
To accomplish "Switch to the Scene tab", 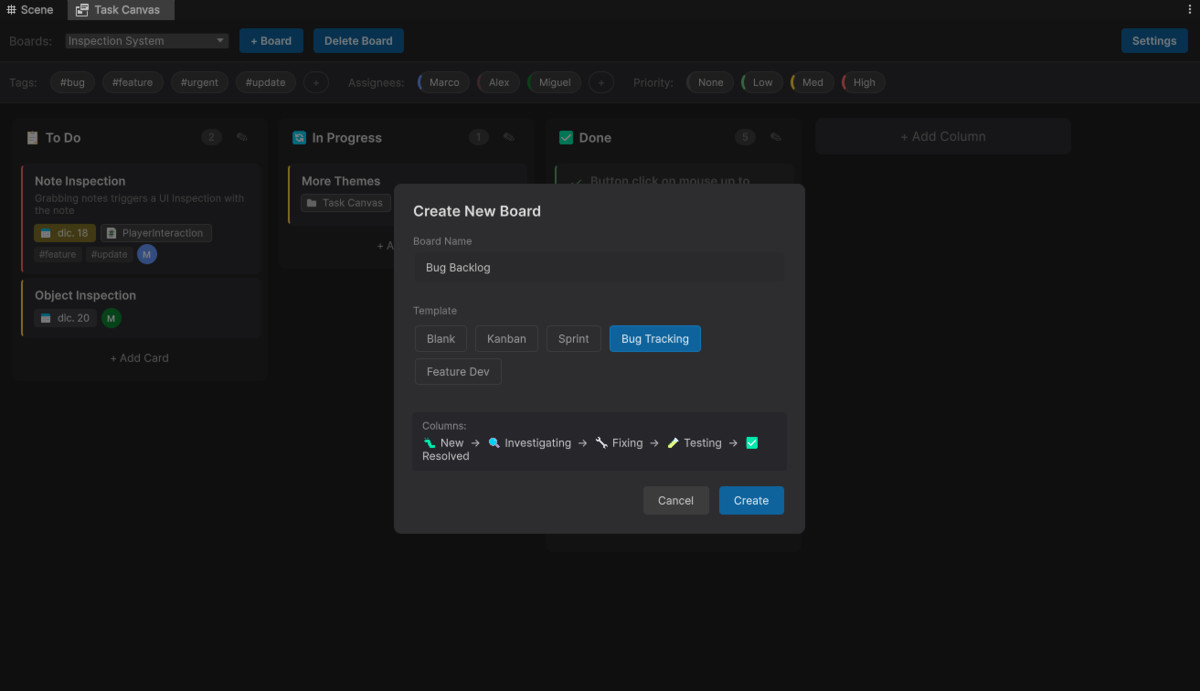I will pyautogui.click(x=30, y=9).
